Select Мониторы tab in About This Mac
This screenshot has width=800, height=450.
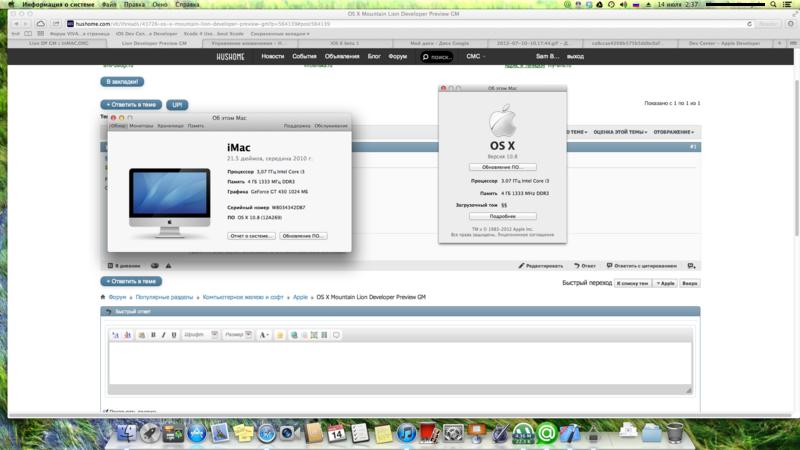pos(141,126)
